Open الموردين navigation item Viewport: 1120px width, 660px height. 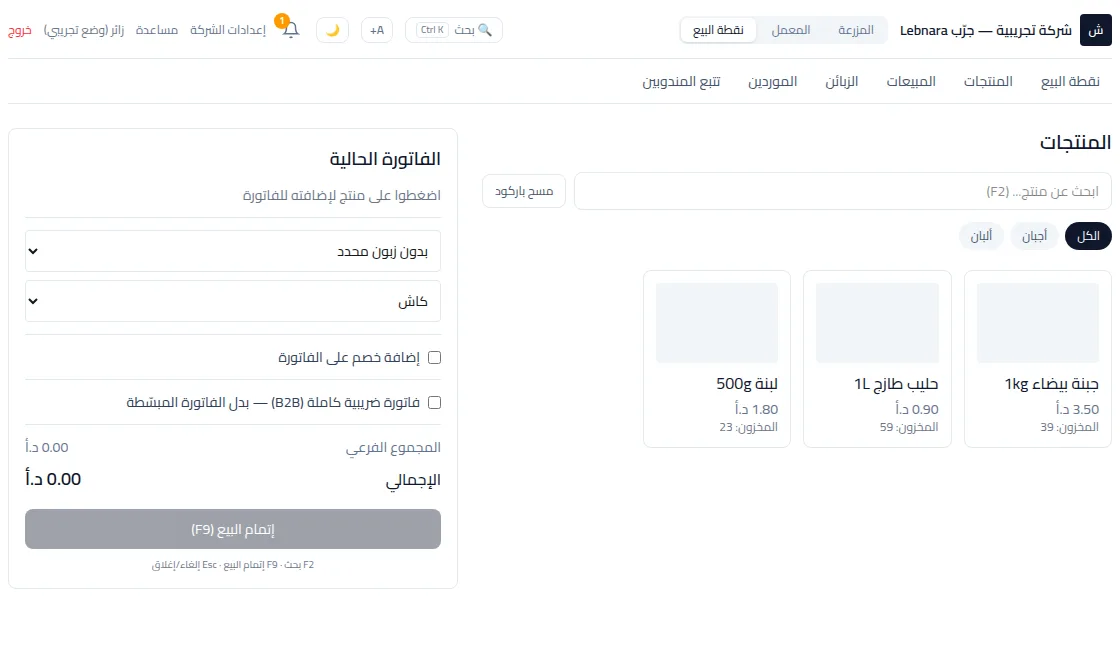(x=772, y=81)
